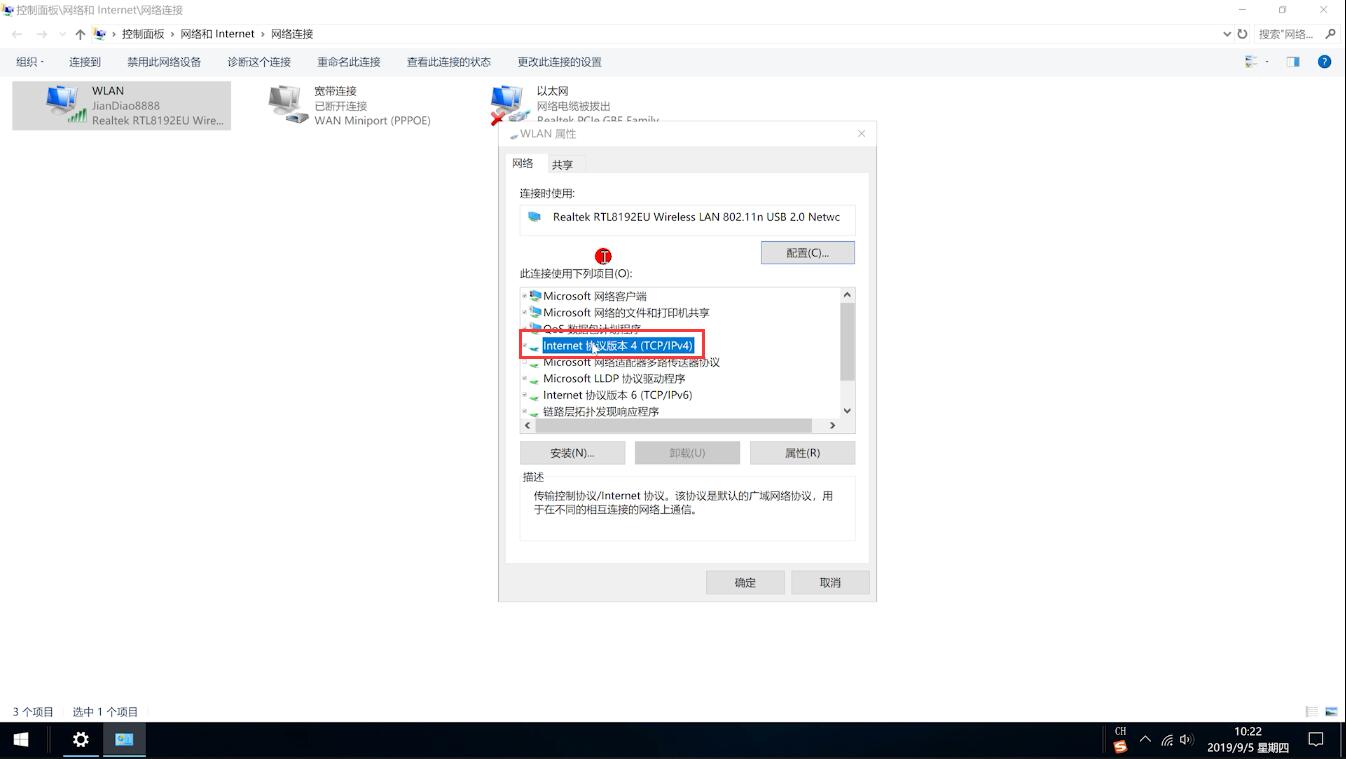Click 连接到 toolbar command

pyautogui.click(x=85, y=62)
